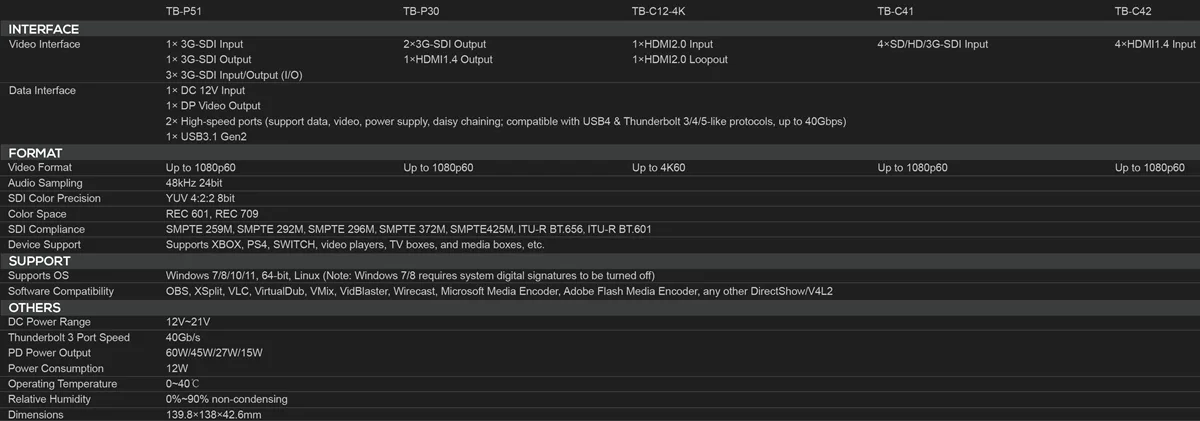Select the "1×HDMI2.0 Loopout" entry
The image size is (1200, 421).
(680, 60)
